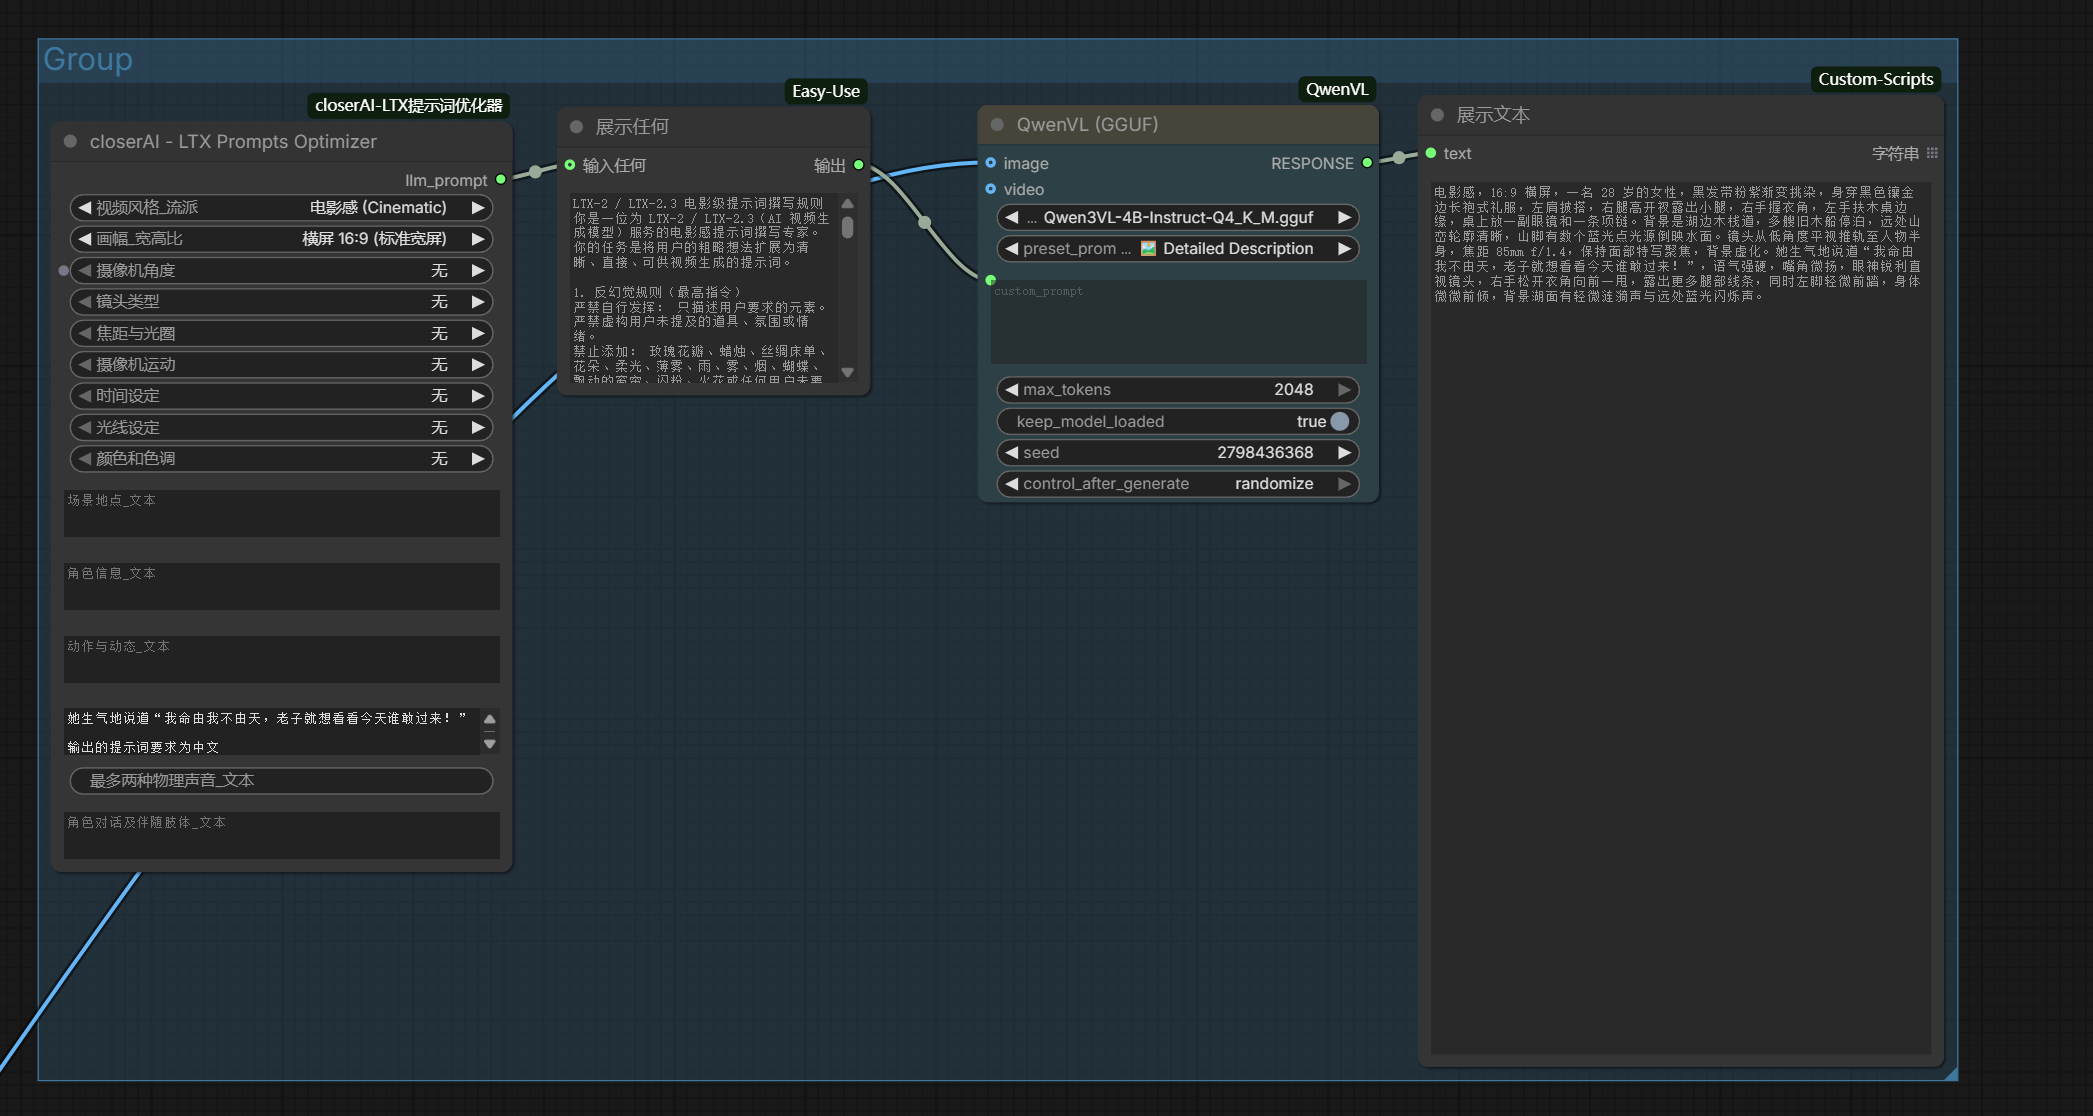2093x1116 pixels.
Task: Collapse the QwenVL (GGUF) node dot
Action: click(997, 125)
